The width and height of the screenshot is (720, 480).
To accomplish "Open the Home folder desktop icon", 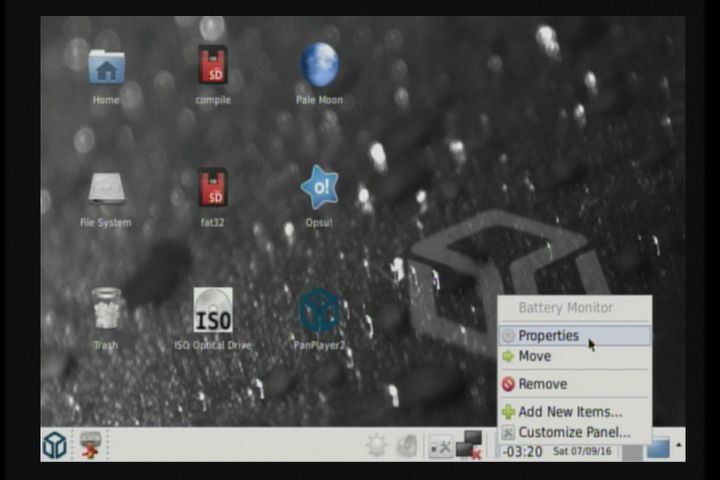I will 106,68.
